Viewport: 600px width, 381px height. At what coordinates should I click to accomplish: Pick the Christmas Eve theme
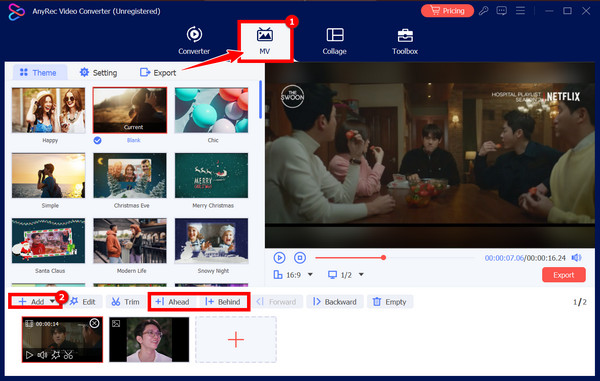tap(130, 176)
